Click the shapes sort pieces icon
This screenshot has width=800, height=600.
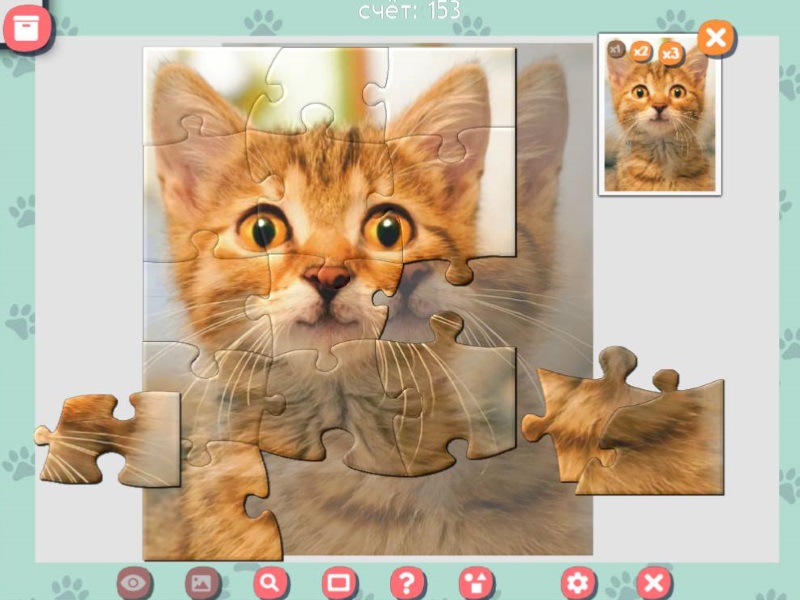[476, 582]
